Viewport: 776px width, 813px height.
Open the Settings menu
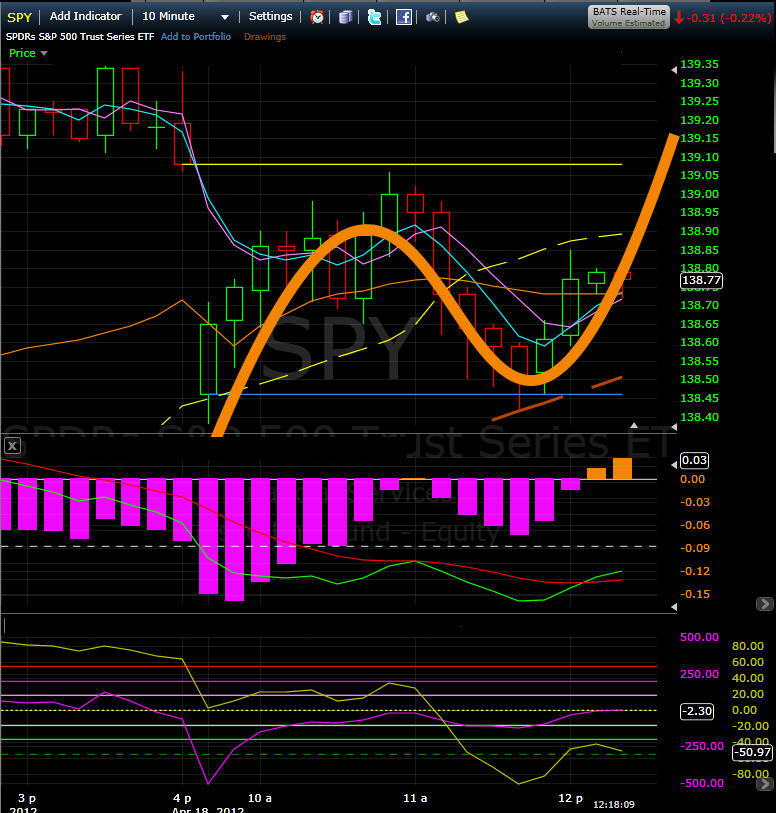point(270,17)
